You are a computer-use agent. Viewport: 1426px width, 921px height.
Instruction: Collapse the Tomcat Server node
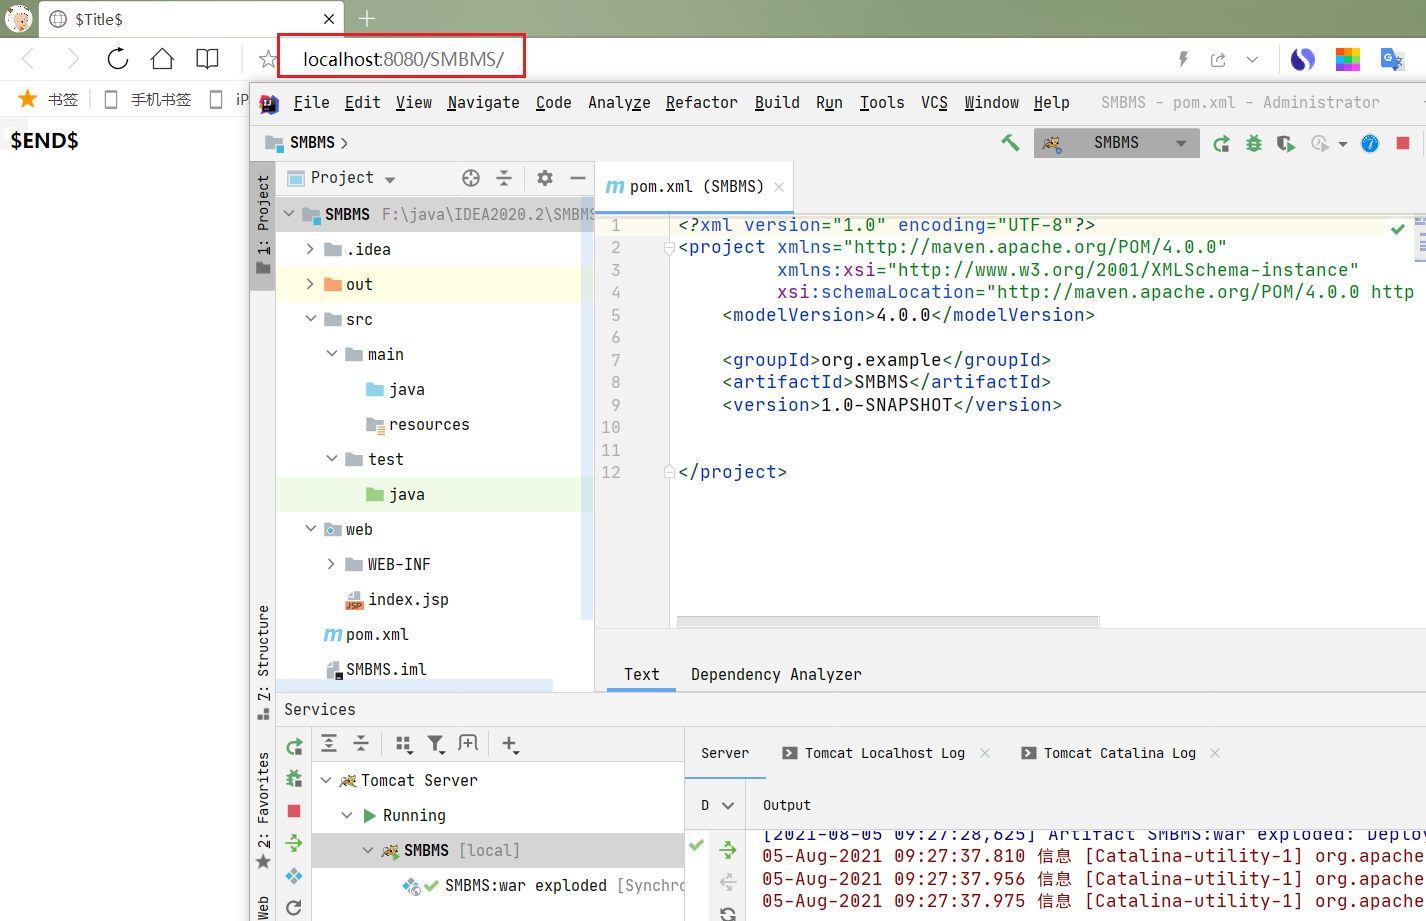(x=326, y=780)
